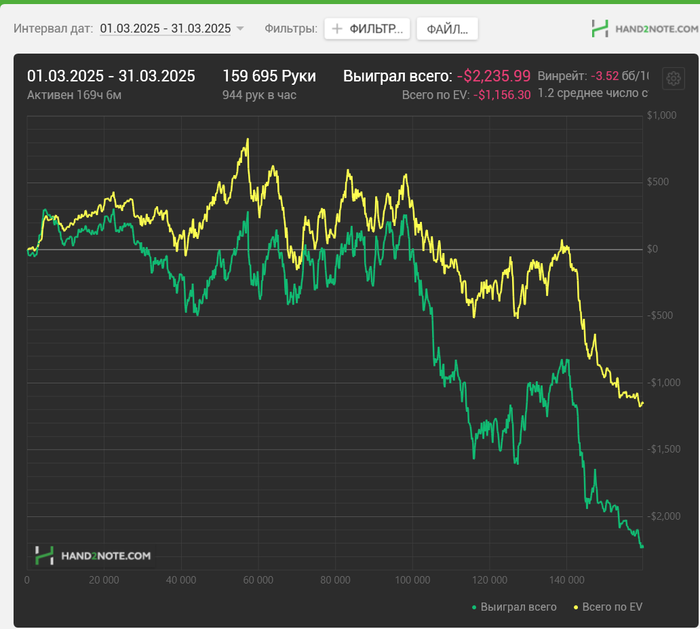This screenshot has width=700, height=629.
Task: Click the $1,000 y-axis label
Action: 662,115
